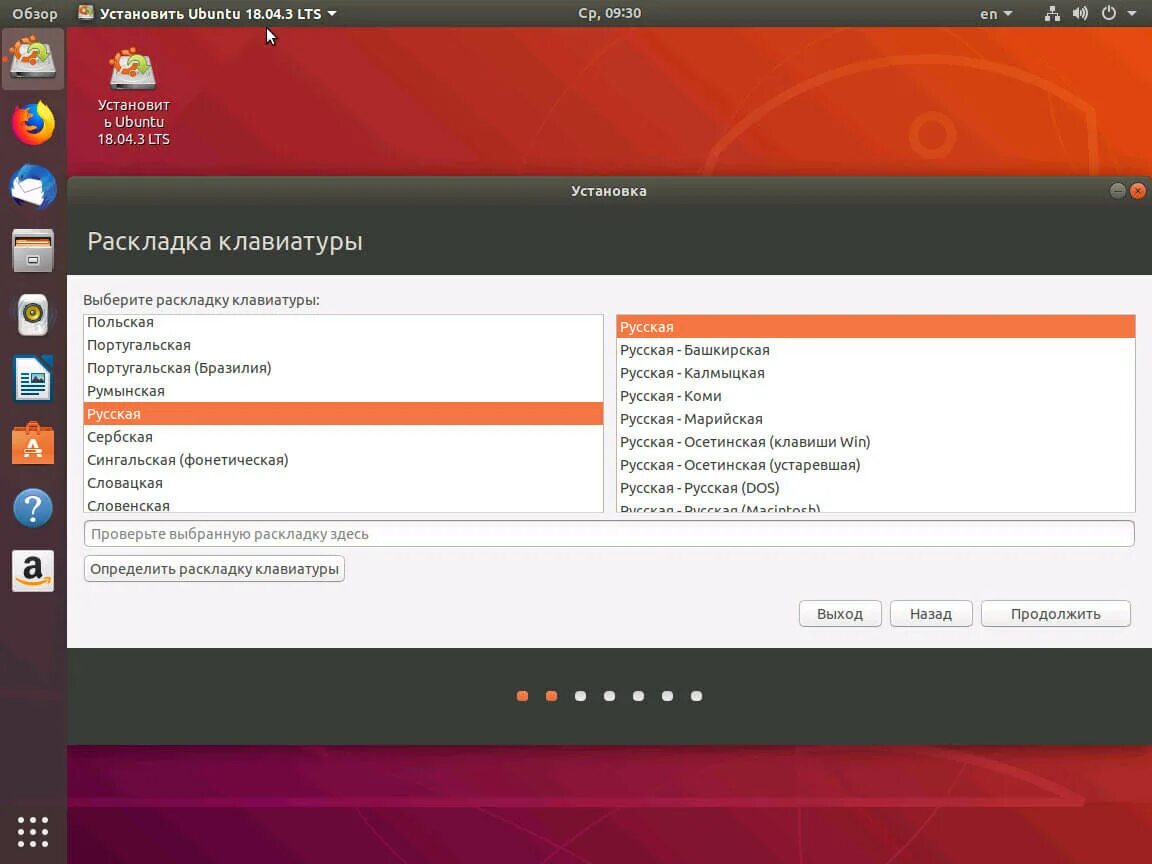Select Сингальская (фонетическая) layout

click(343, 459)
